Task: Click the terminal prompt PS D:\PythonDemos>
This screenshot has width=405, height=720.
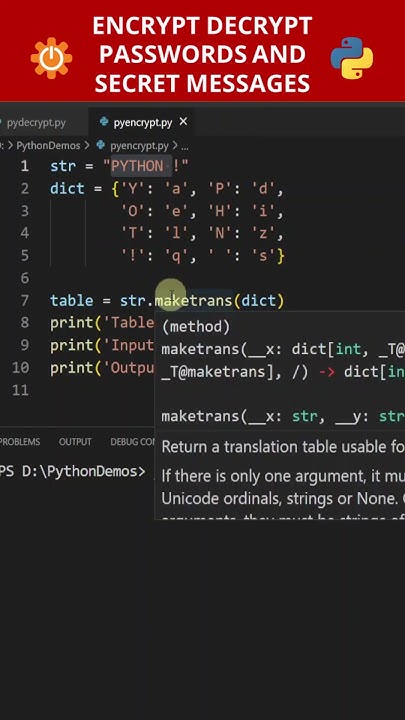Action: (73, 472)
